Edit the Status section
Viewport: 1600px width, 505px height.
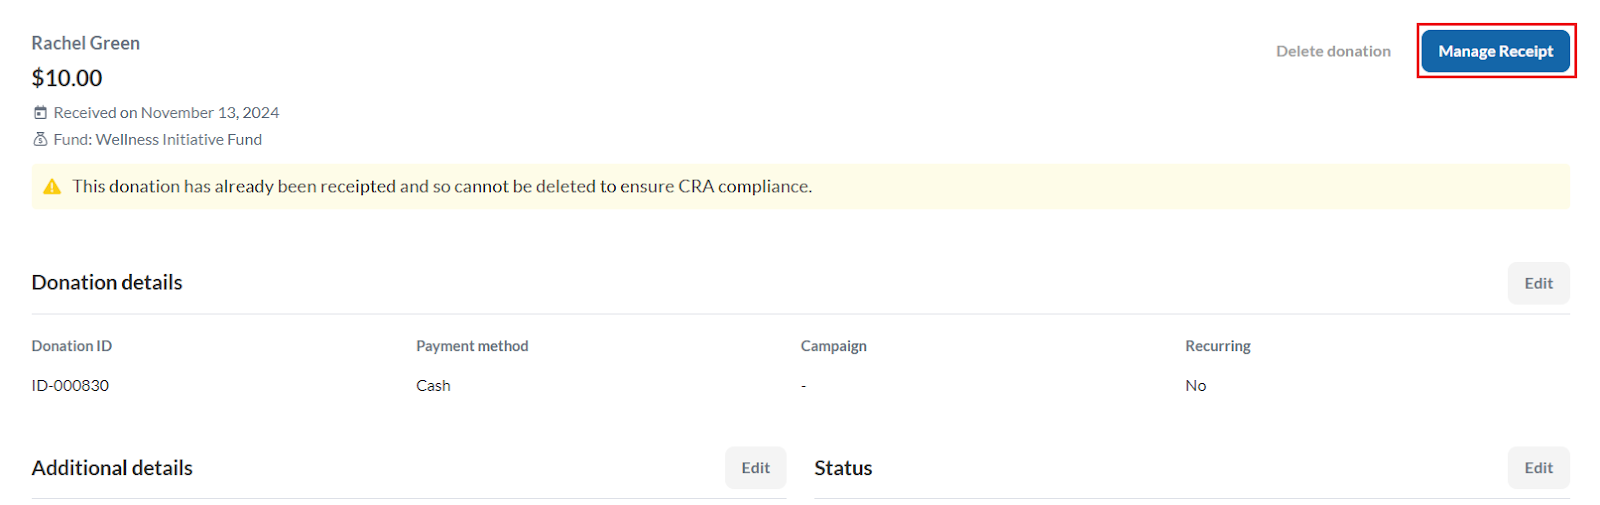1538,468
